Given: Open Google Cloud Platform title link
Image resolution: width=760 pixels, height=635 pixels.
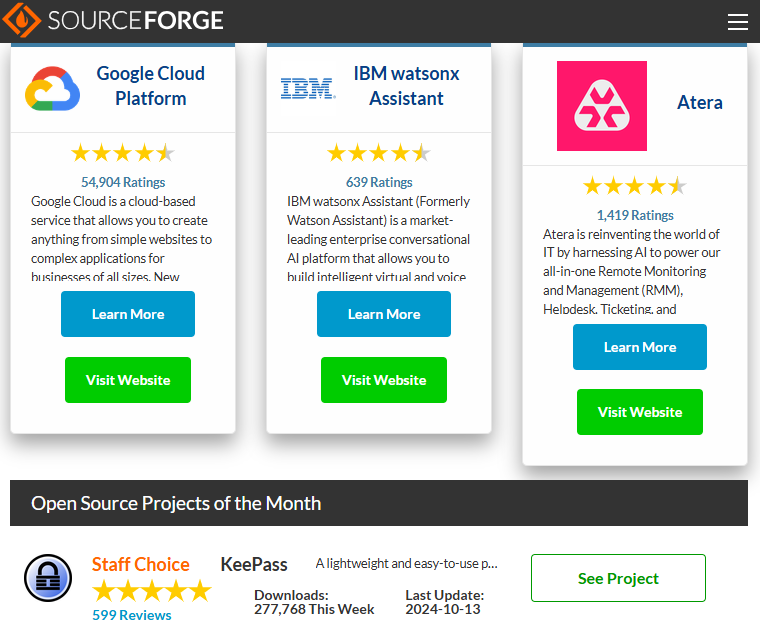Looking at the screenshot, I should (x=151, y=86).
